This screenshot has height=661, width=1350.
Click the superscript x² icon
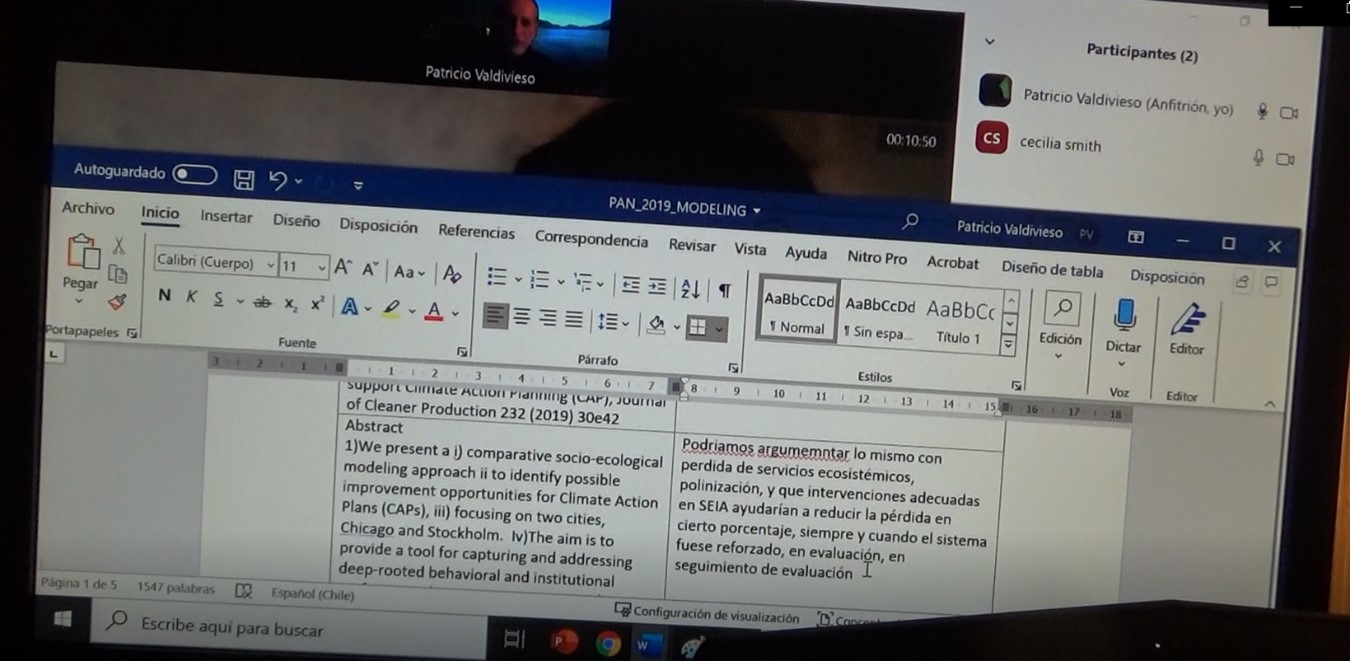click(317, 304)
